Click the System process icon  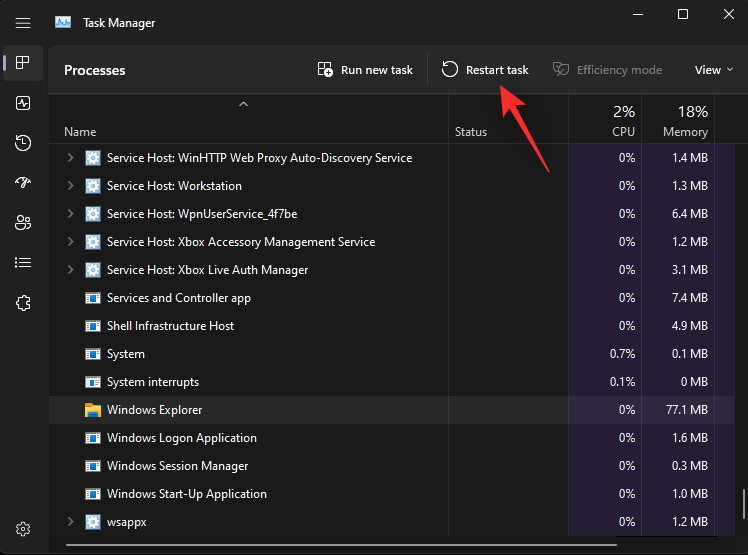coord(93,354)
